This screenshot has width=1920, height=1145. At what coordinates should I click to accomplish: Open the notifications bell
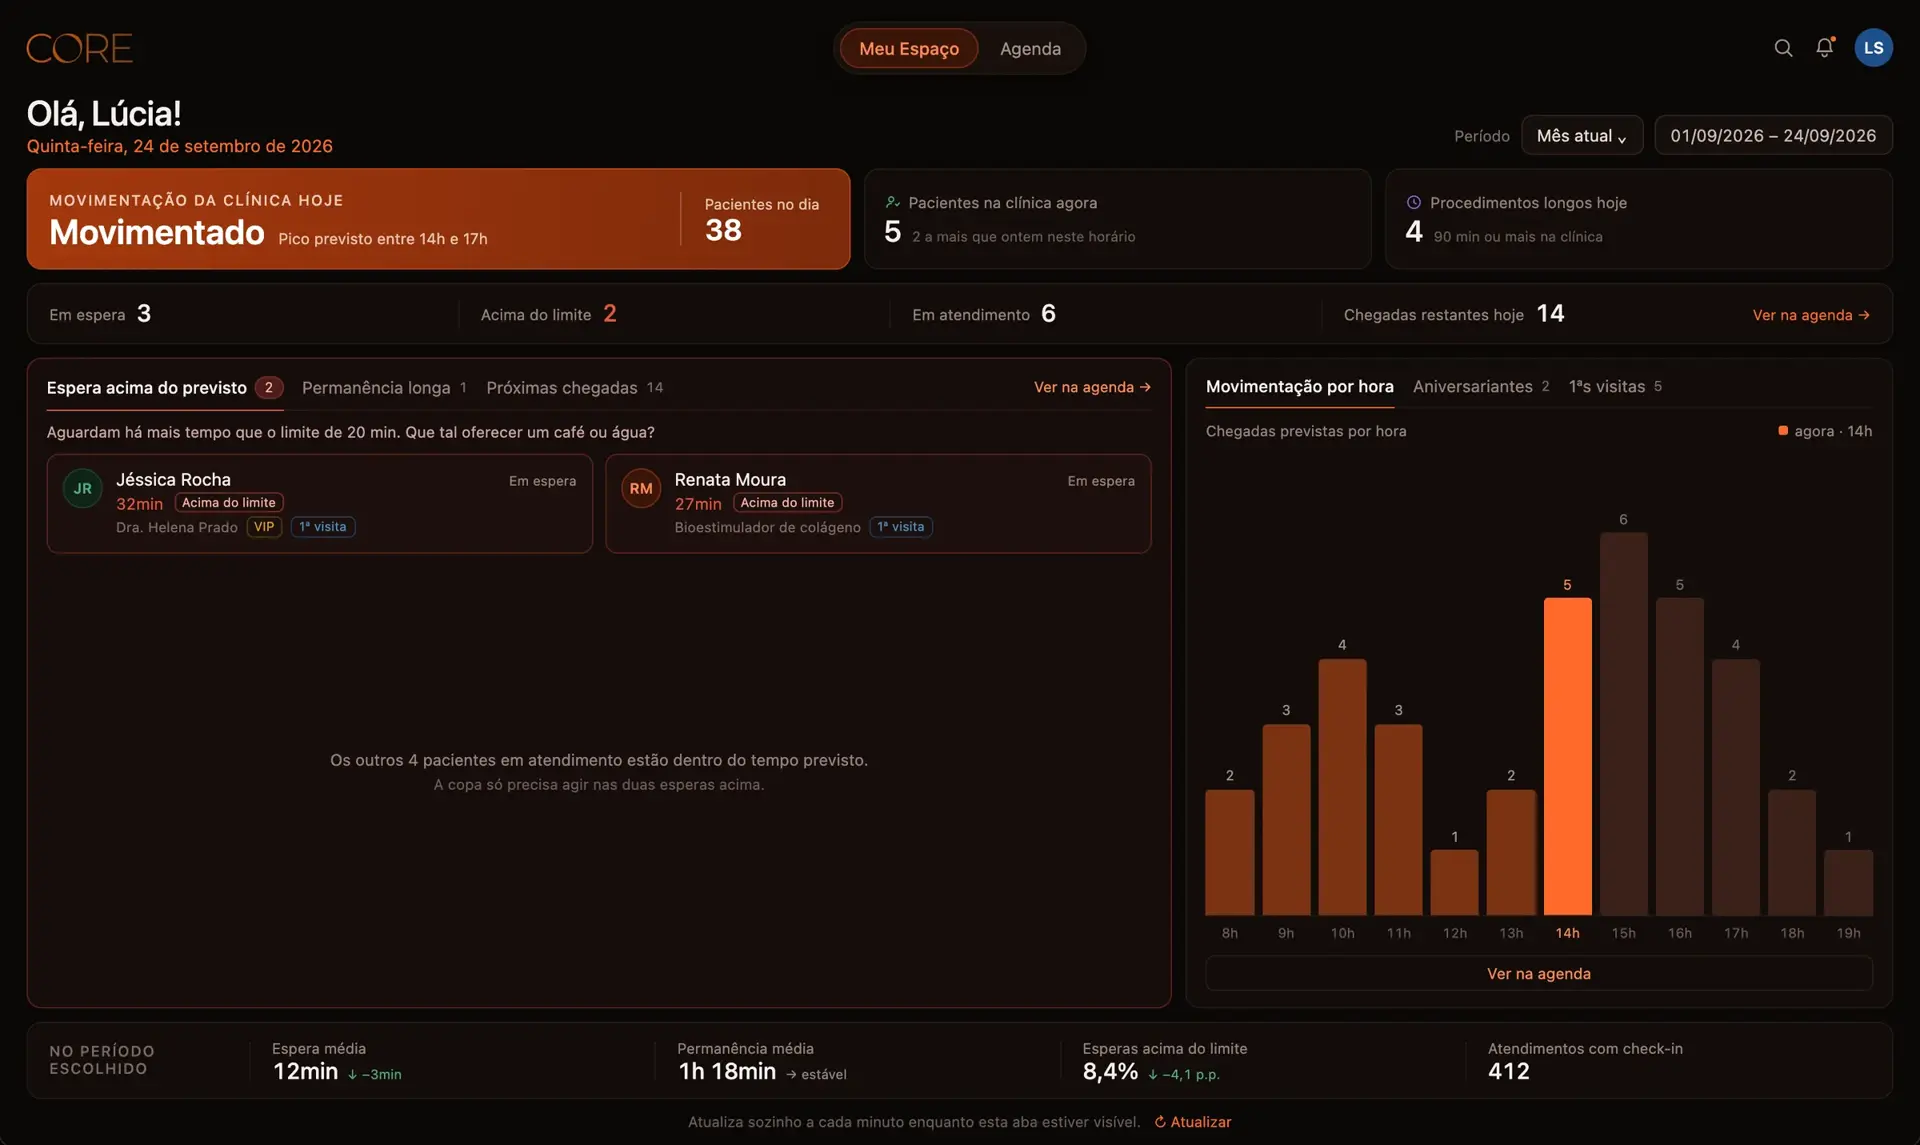[x=1825, y=48]
